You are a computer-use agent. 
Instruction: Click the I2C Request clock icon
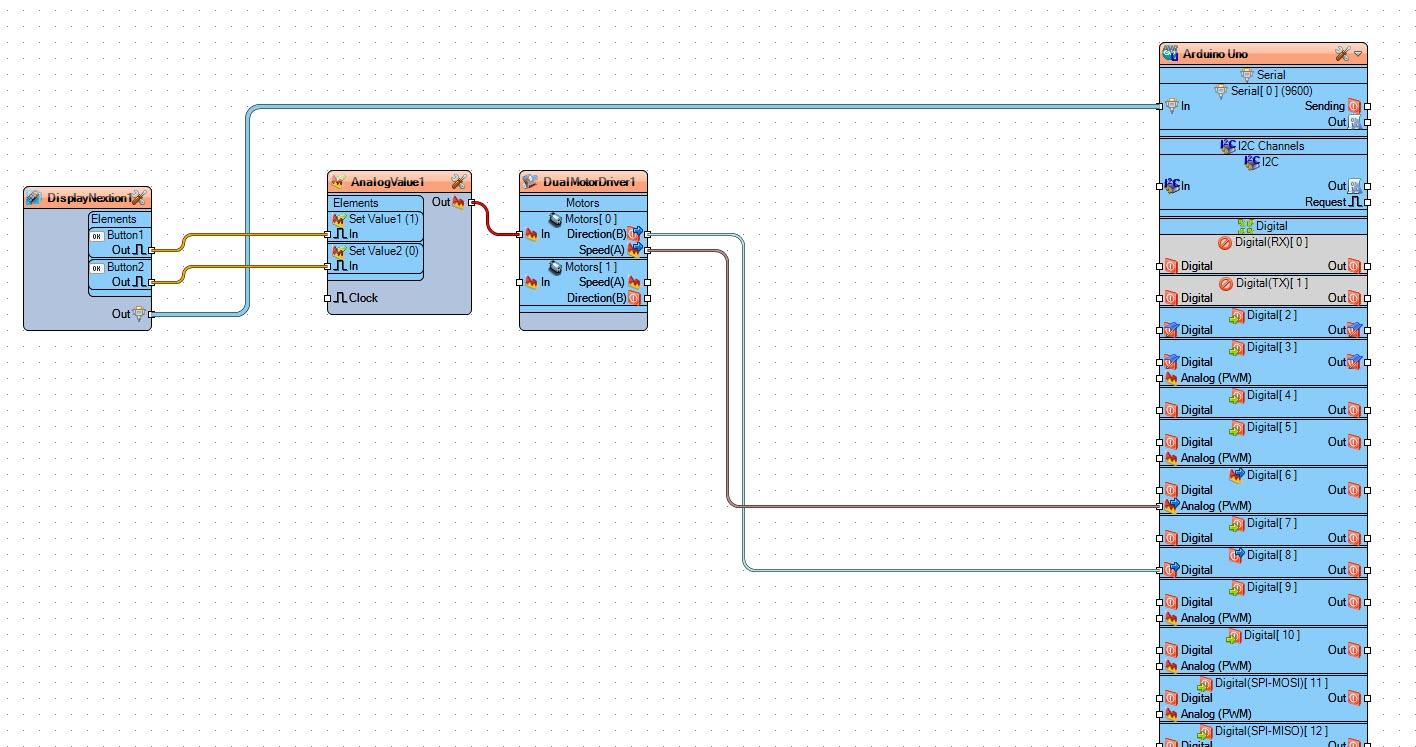pos(1356,202)
